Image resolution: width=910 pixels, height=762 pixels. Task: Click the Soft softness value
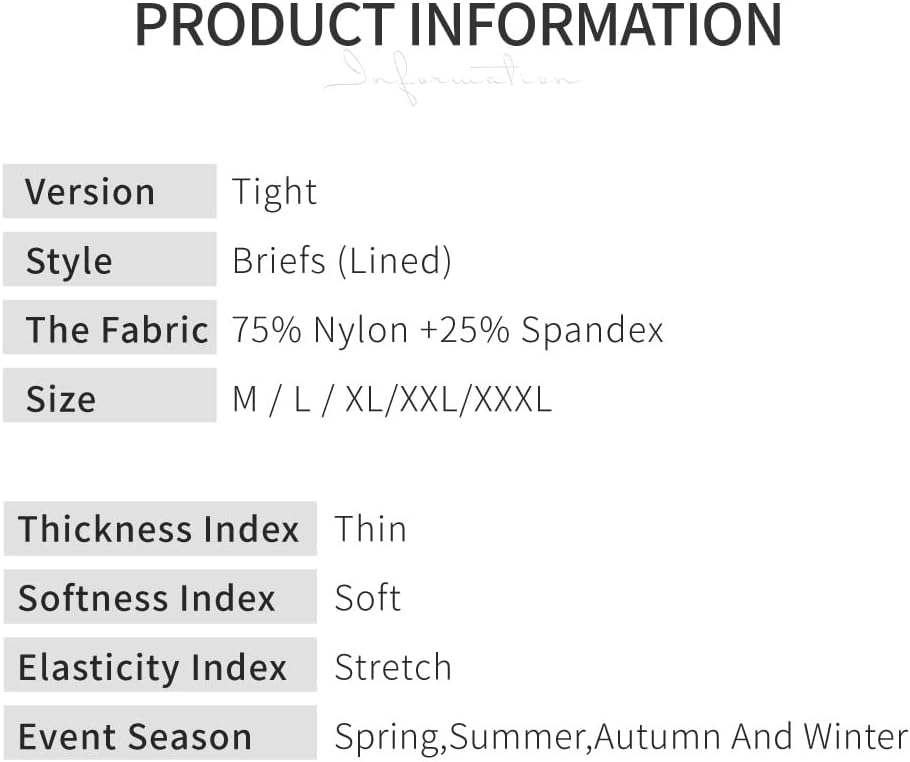click(x=367, y=597)
